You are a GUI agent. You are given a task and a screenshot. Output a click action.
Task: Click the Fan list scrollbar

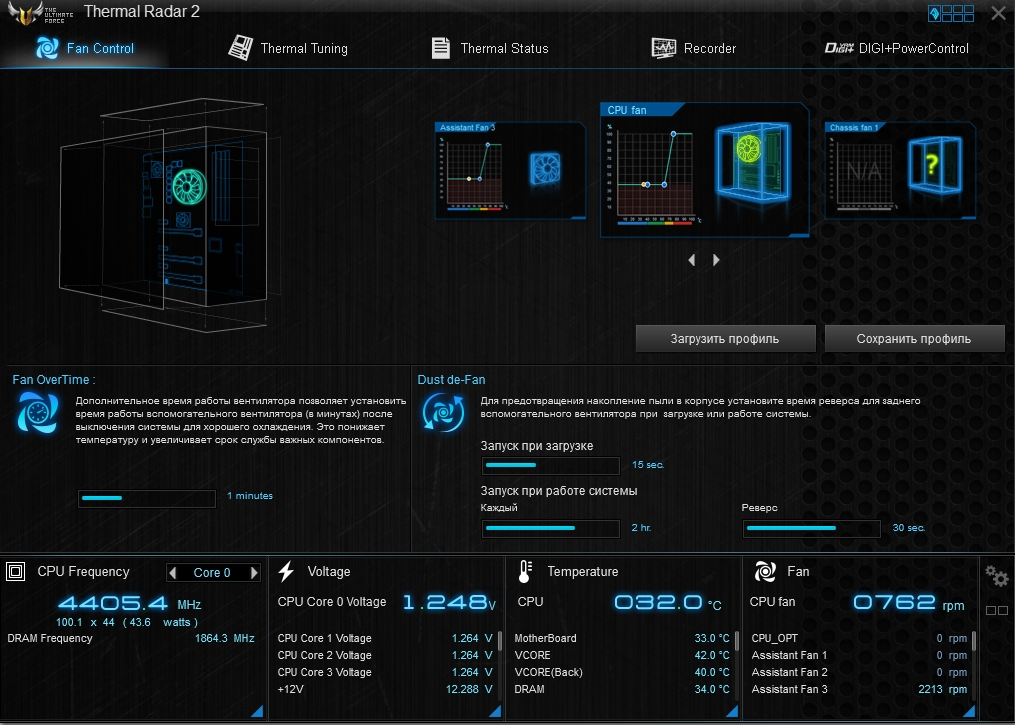[x=974, y=664]
